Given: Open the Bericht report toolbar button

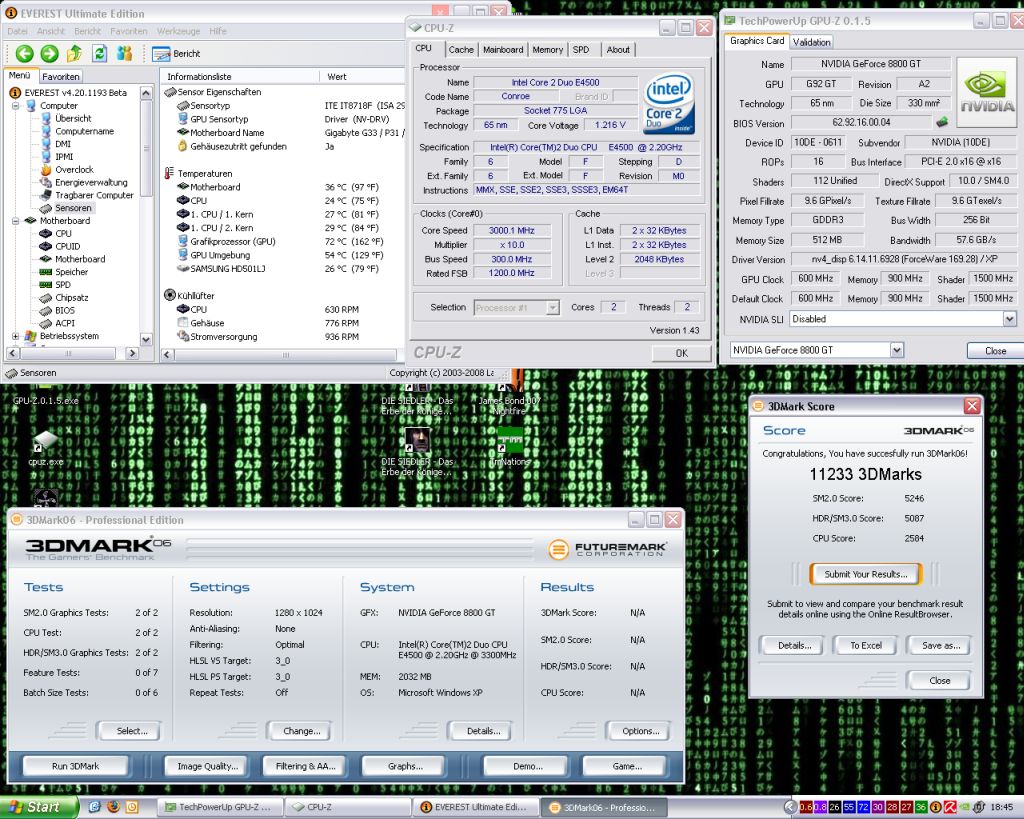Looking at the screenshot, I should 176,54.
